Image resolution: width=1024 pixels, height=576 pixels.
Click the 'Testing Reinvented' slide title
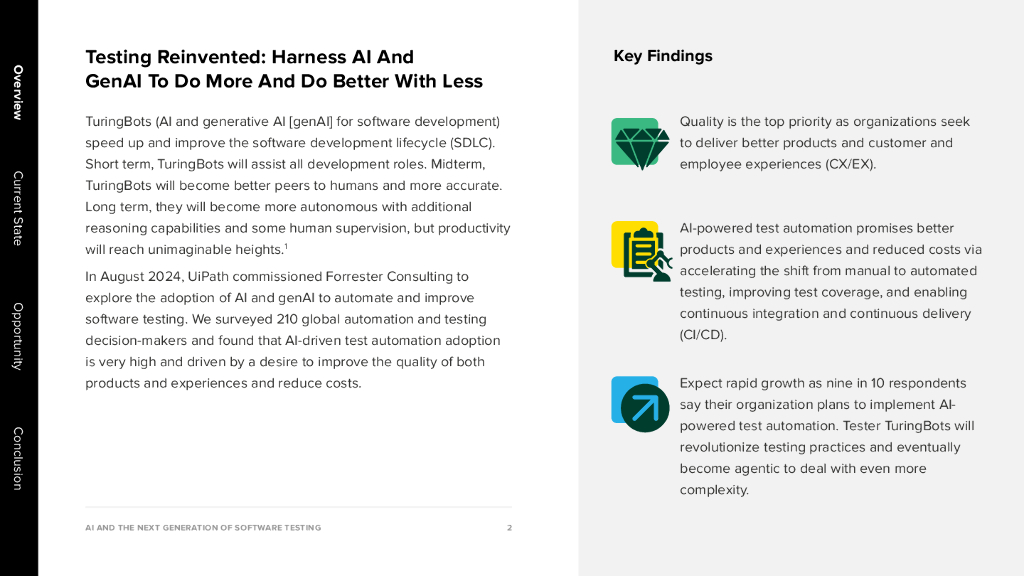[284, 69]
